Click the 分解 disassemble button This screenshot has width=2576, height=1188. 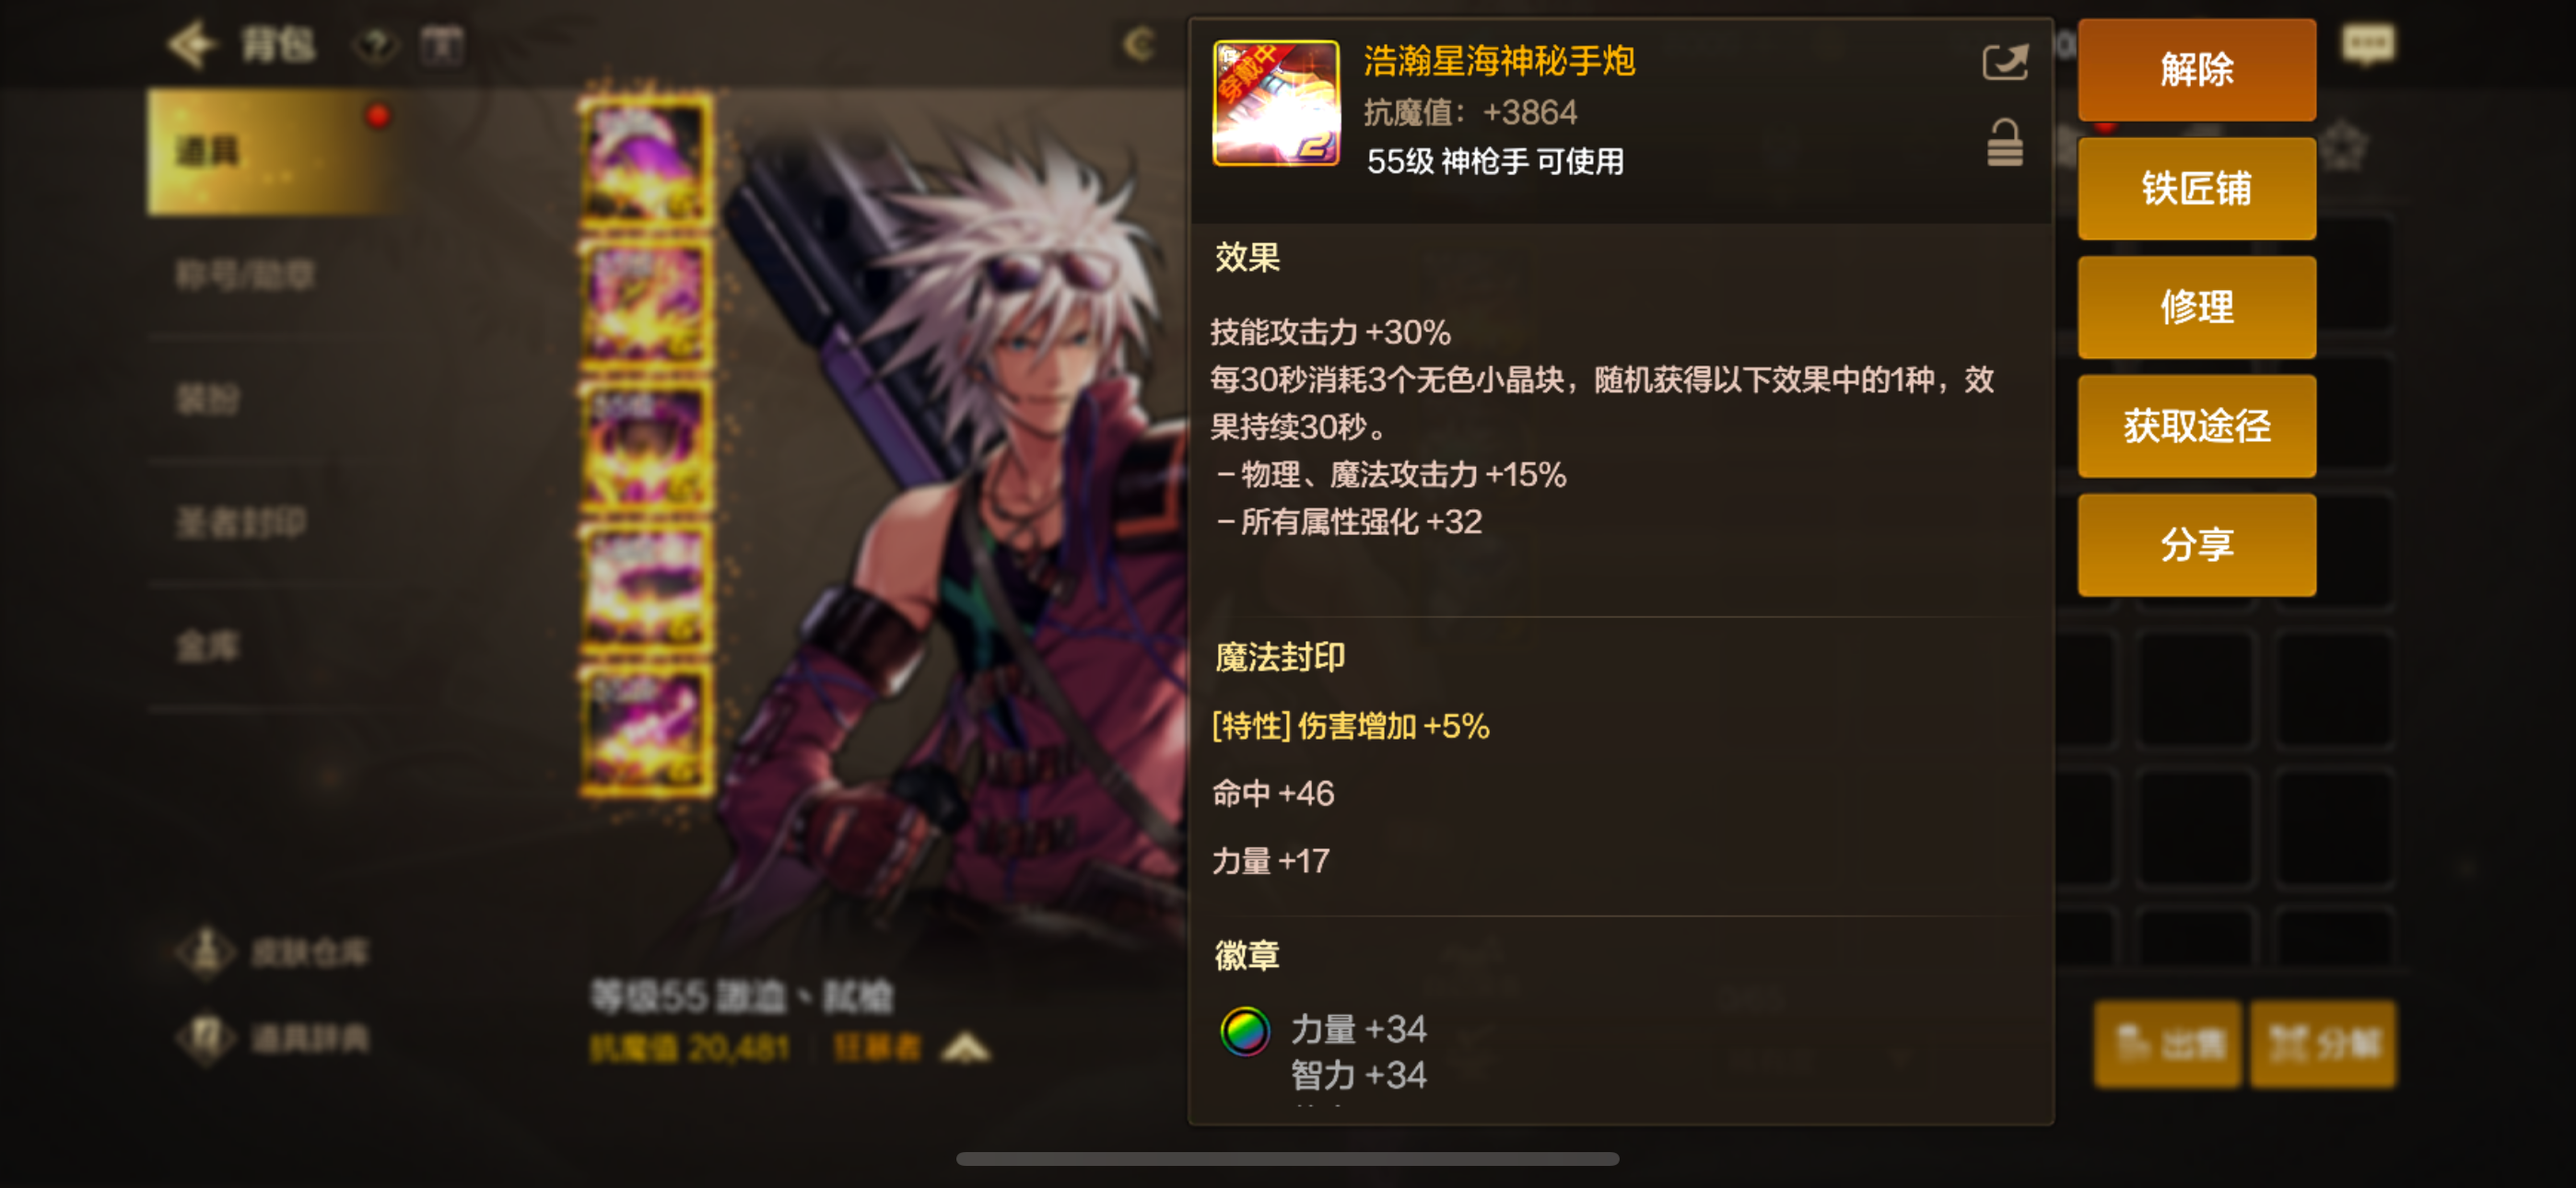[x=2322, y=1044]
